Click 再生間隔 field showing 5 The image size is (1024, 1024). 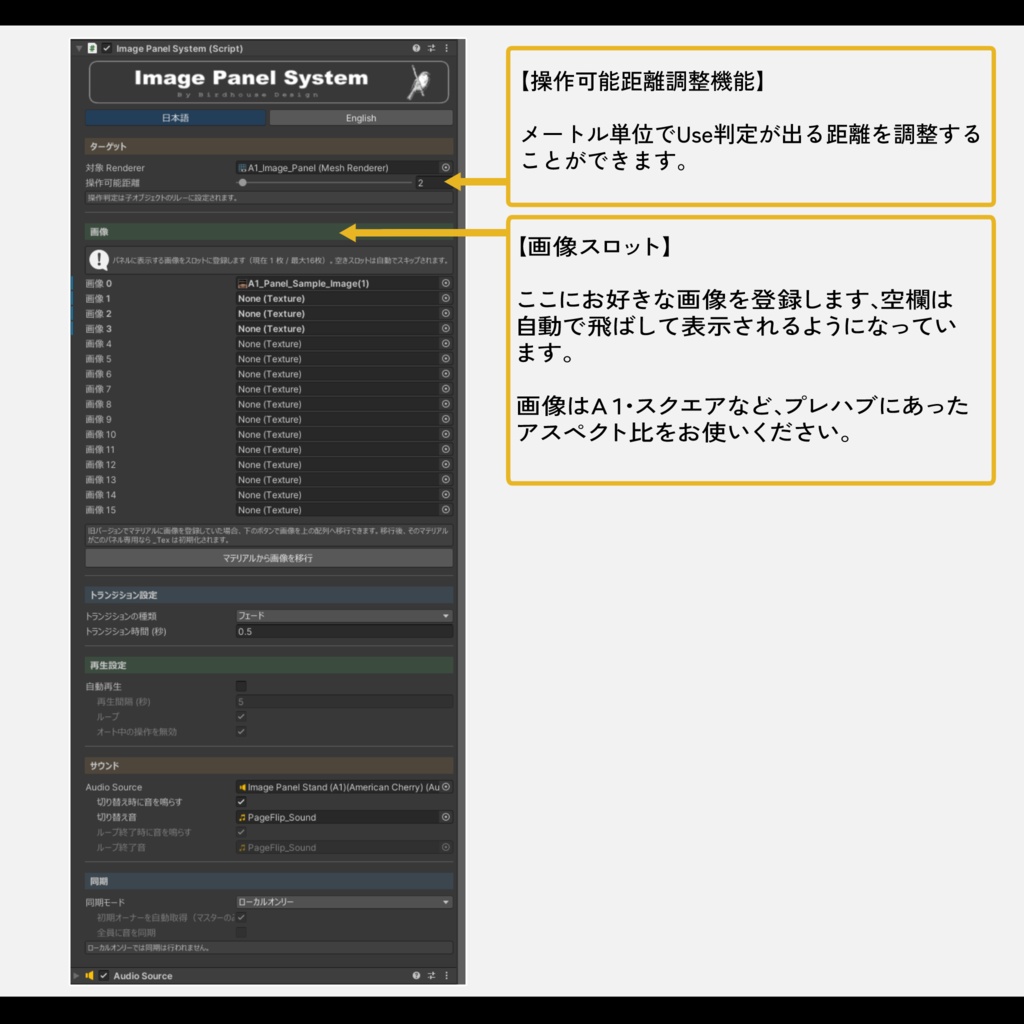coord(344,701)
